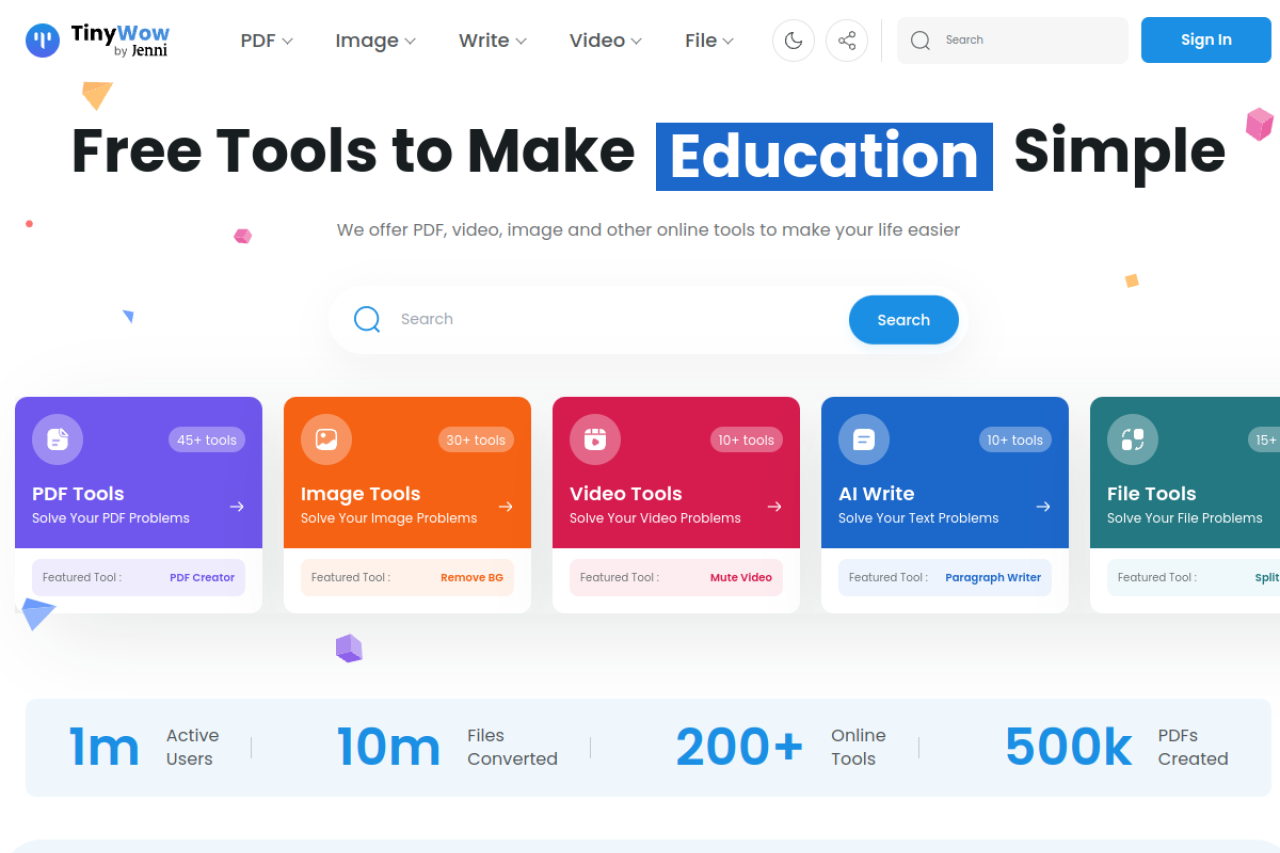Click the TinyWow logo icon
This screenshot has width=1280, height=853.
pos(43,40)
